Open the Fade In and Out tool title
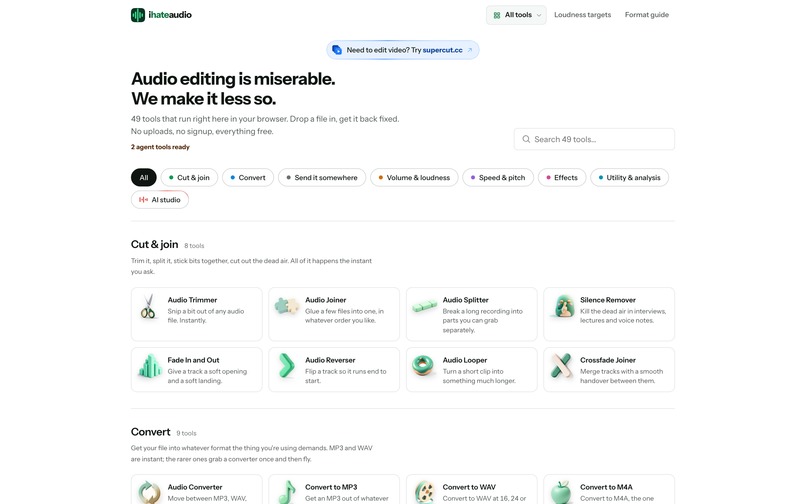The image size is (806, 504). point(193,360)
